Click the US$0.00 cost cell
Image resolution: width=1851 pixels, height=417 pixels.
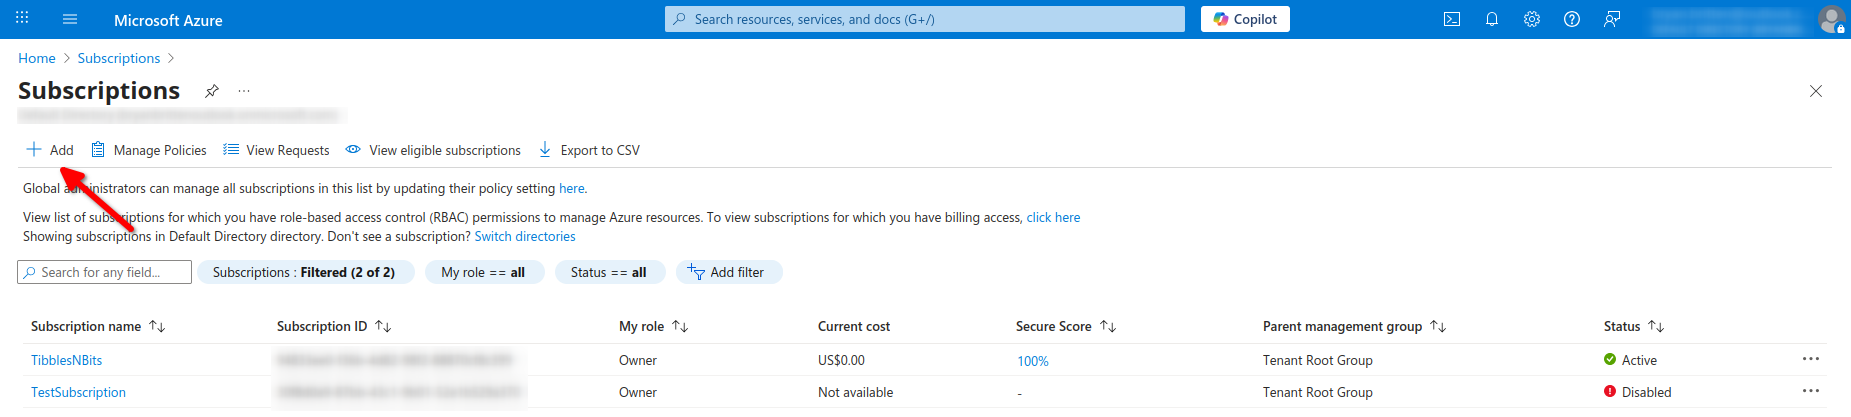click(841, 360)
